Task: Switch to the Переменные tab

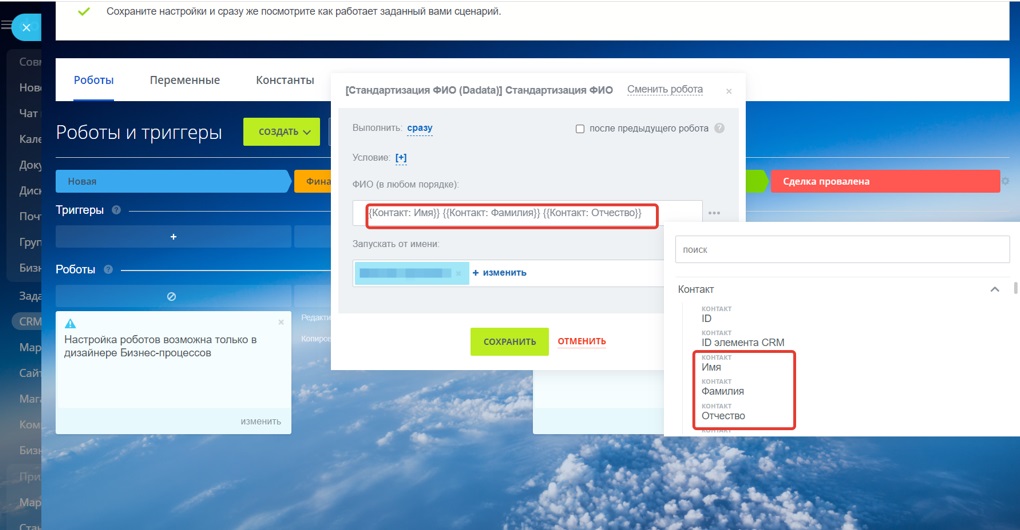Action: pyautogui.click(x=185, y=80)
